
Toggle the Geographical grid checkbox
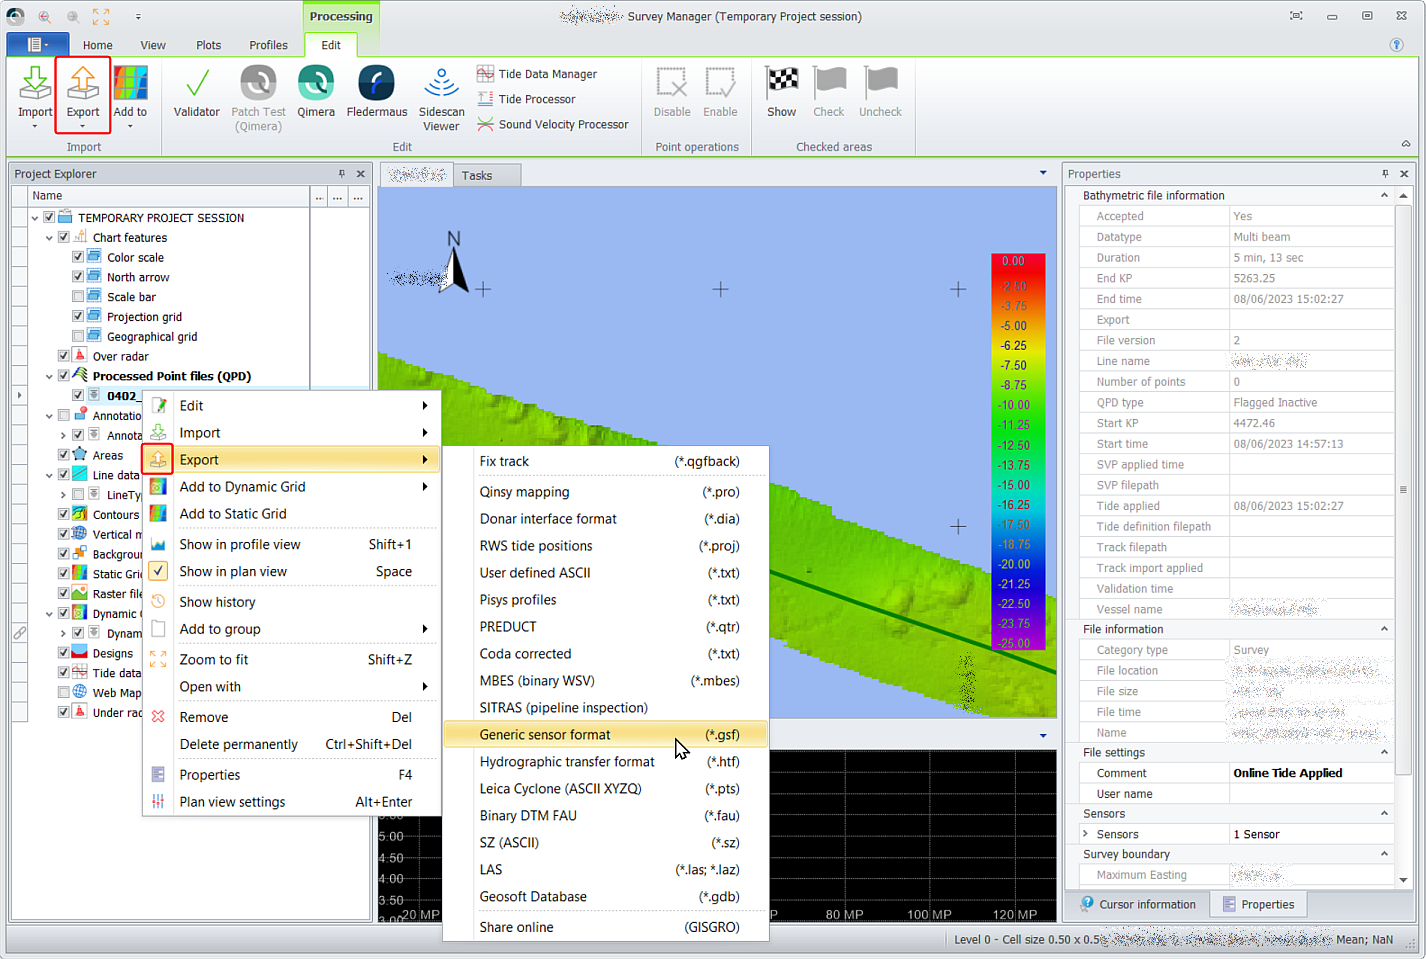click(78, 336)
